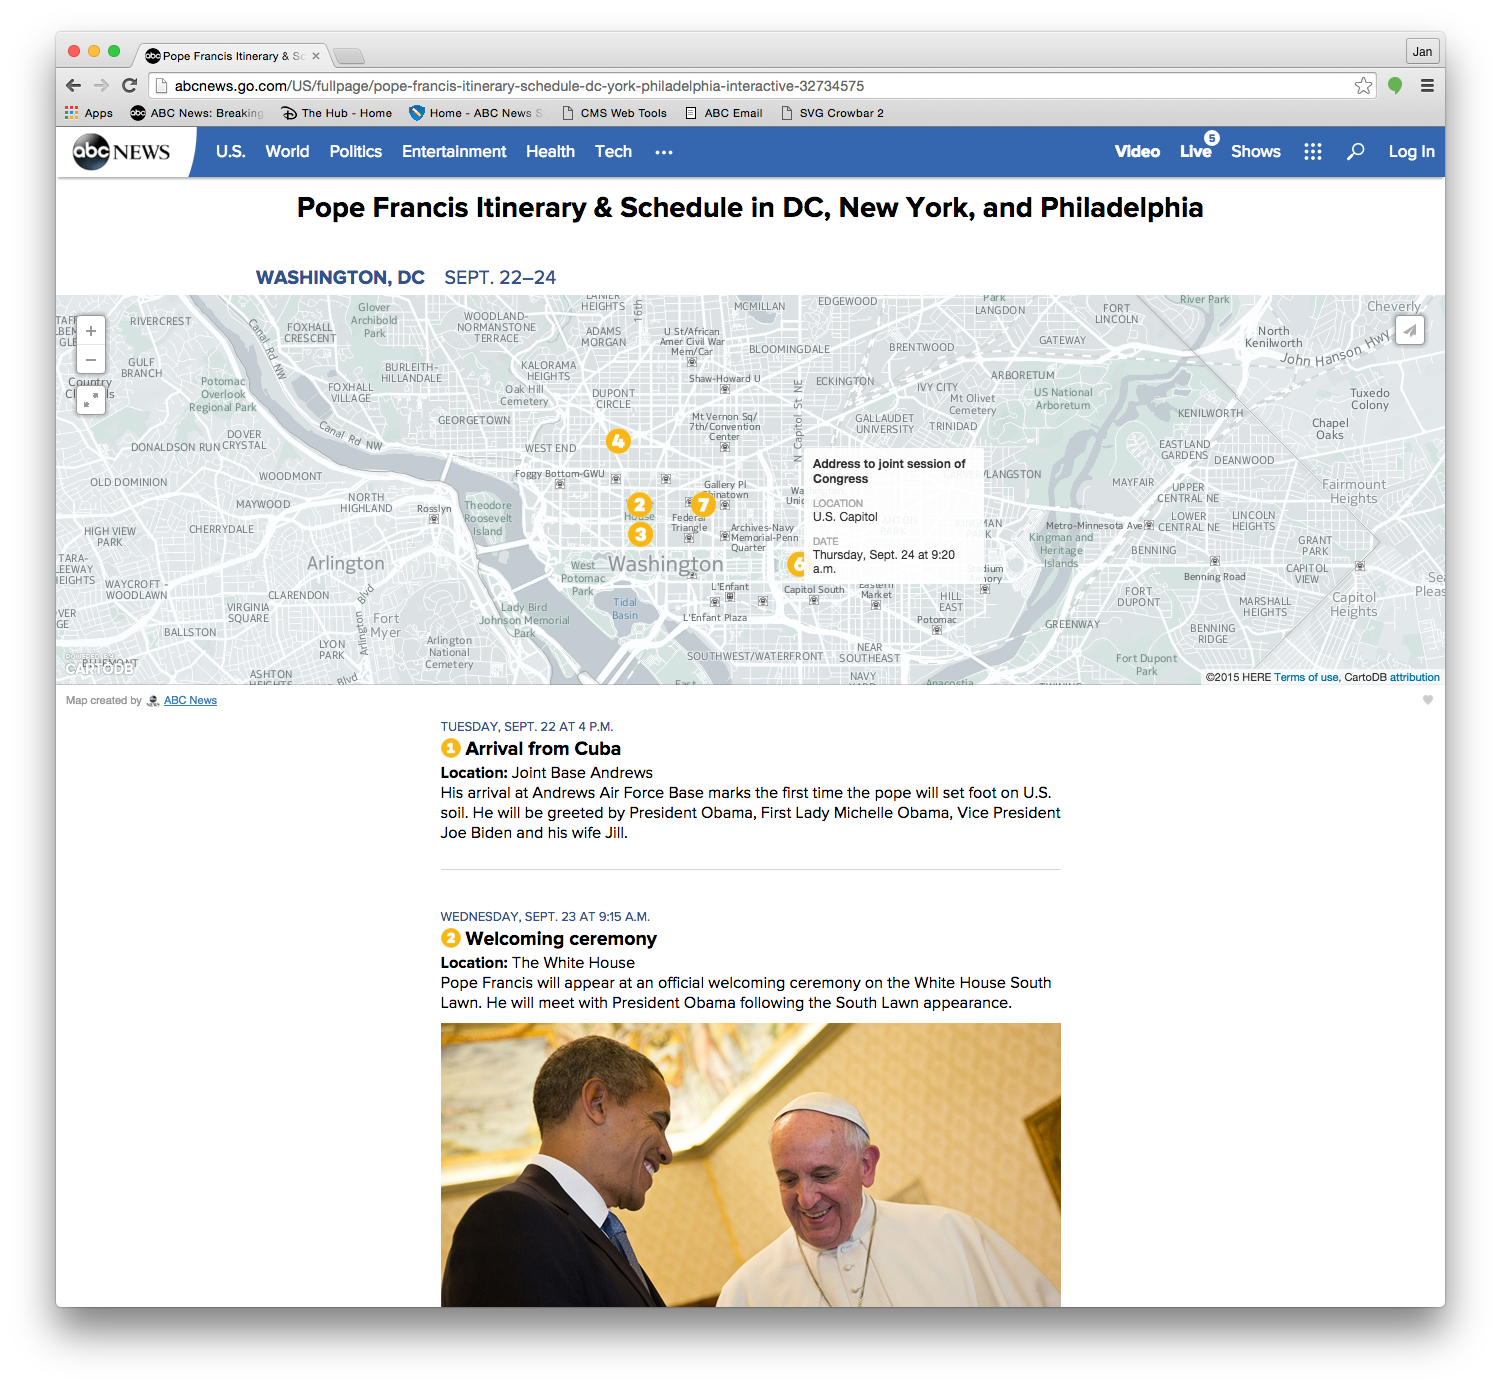Click 'TUESDAY, SEPT. 22 AT 4 P.M.' label
Viewport: 1501px width, 1387px height.
[527, 727]
